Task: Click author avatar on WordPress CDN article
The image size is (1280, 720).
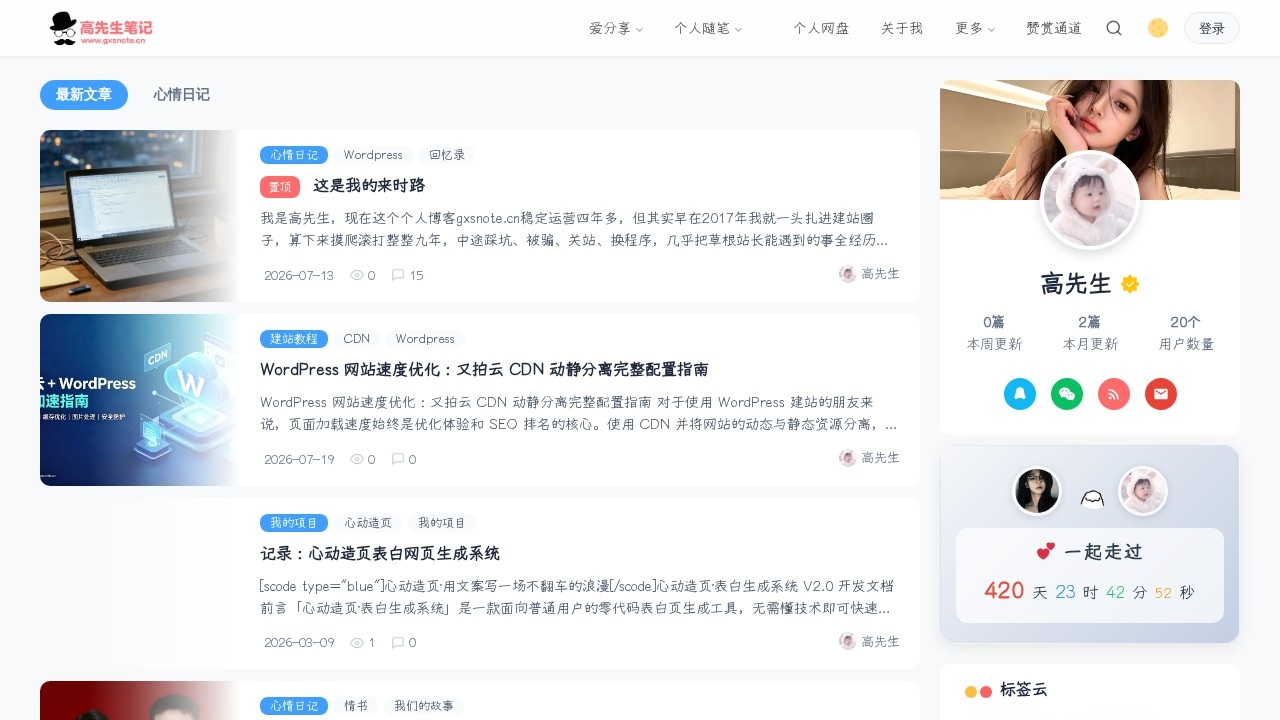Action: (848, 458)
